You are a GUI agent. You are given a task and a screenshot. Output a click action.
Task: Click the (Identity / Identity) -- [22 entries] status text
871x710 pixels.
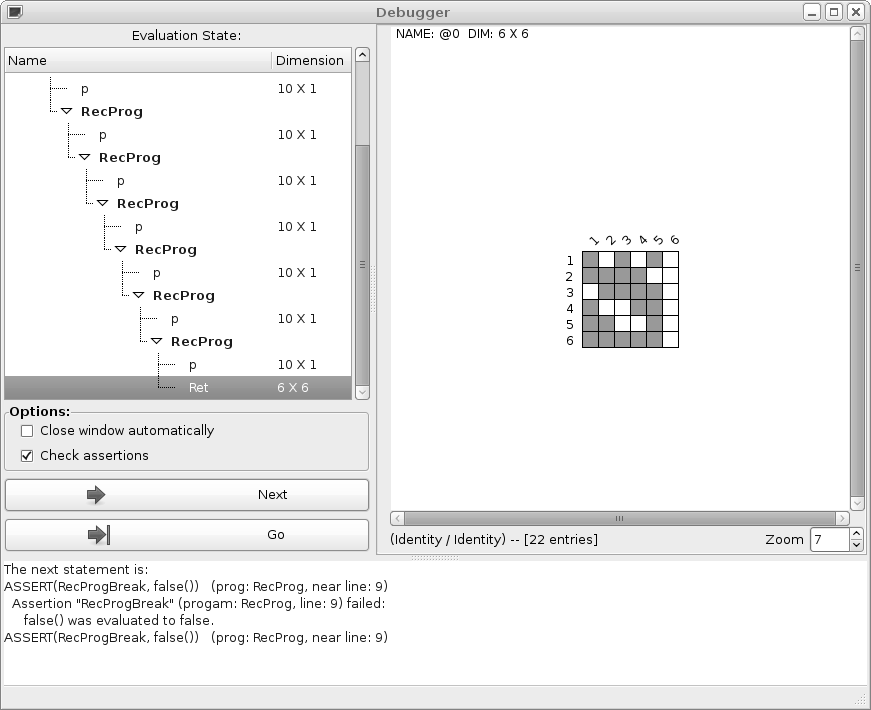pos(494,539)
